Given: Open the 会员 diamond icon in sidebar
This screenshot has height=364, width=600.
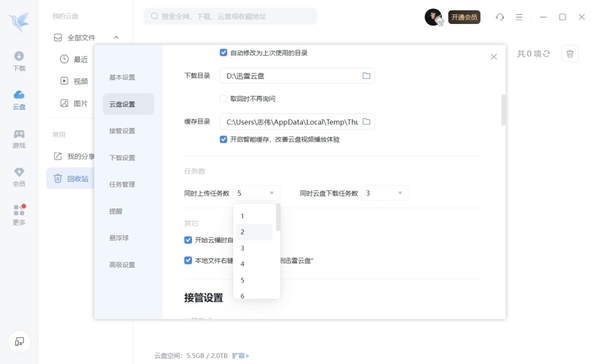Looking at the screenshot, I should (19, 177).
